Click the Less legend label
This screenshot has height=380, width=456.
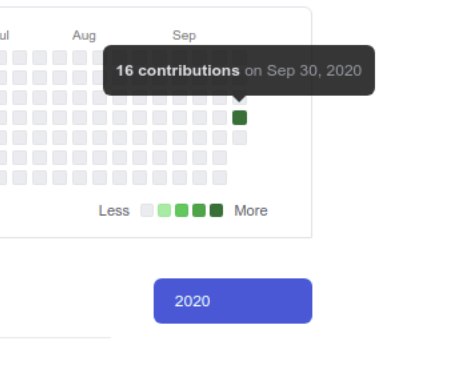coord(114,211)
